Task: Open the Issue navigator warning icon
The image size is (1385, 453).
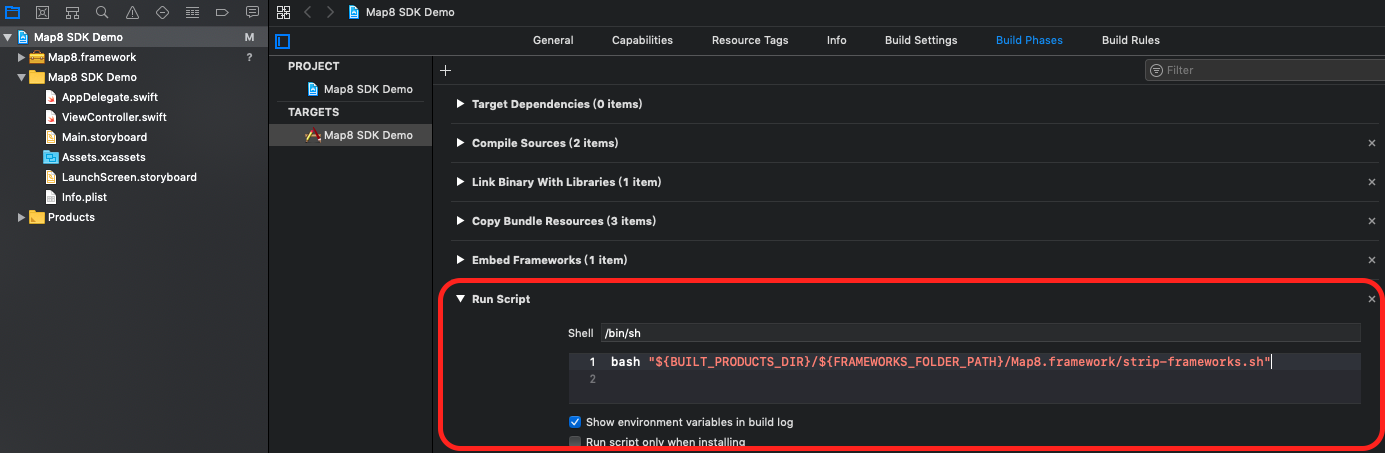Action: pos(132,12)
